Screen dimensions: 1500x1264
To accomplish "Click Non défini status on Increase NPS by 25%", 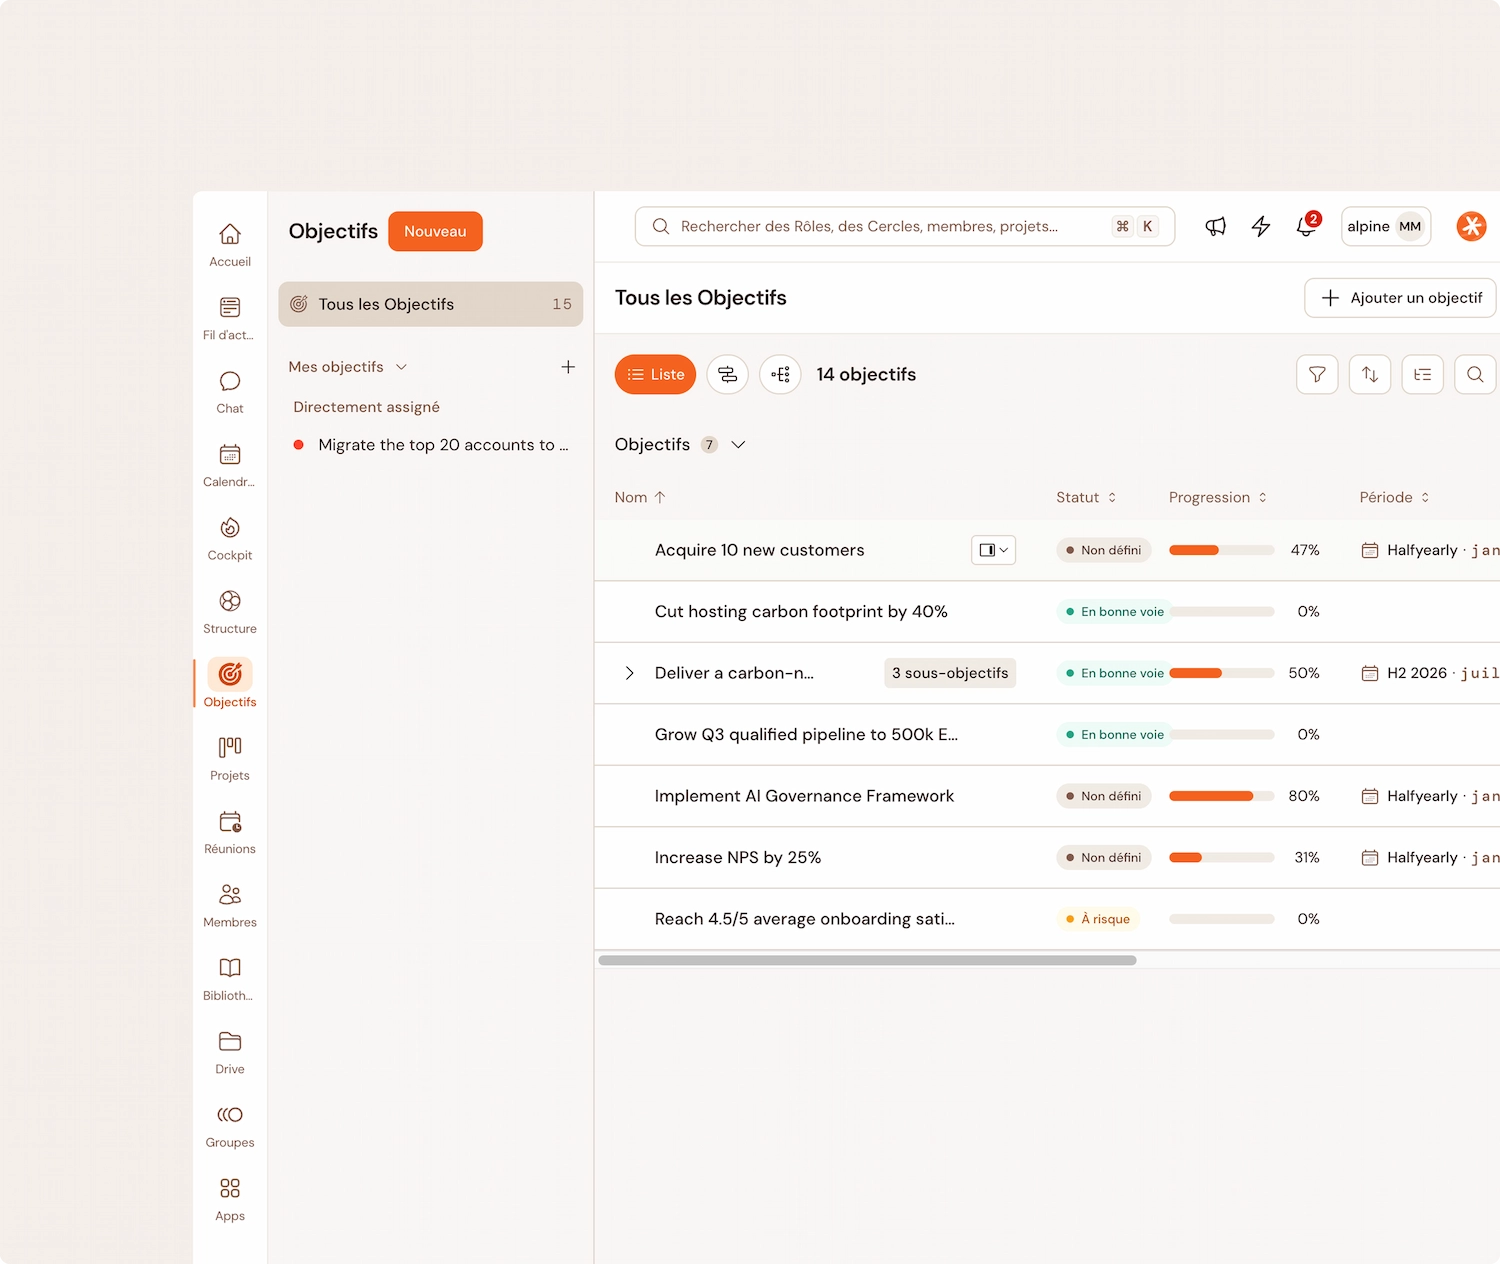I will 1104,858.
